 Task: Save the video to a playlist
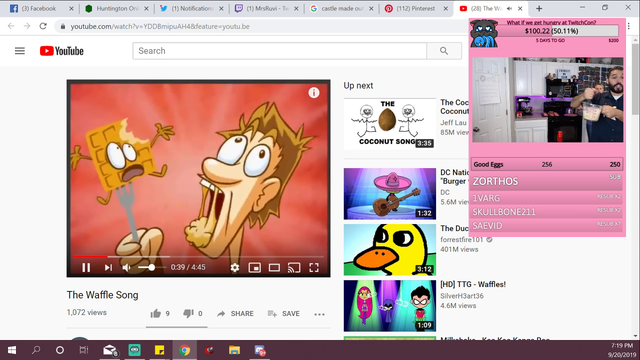pos(284,313)
